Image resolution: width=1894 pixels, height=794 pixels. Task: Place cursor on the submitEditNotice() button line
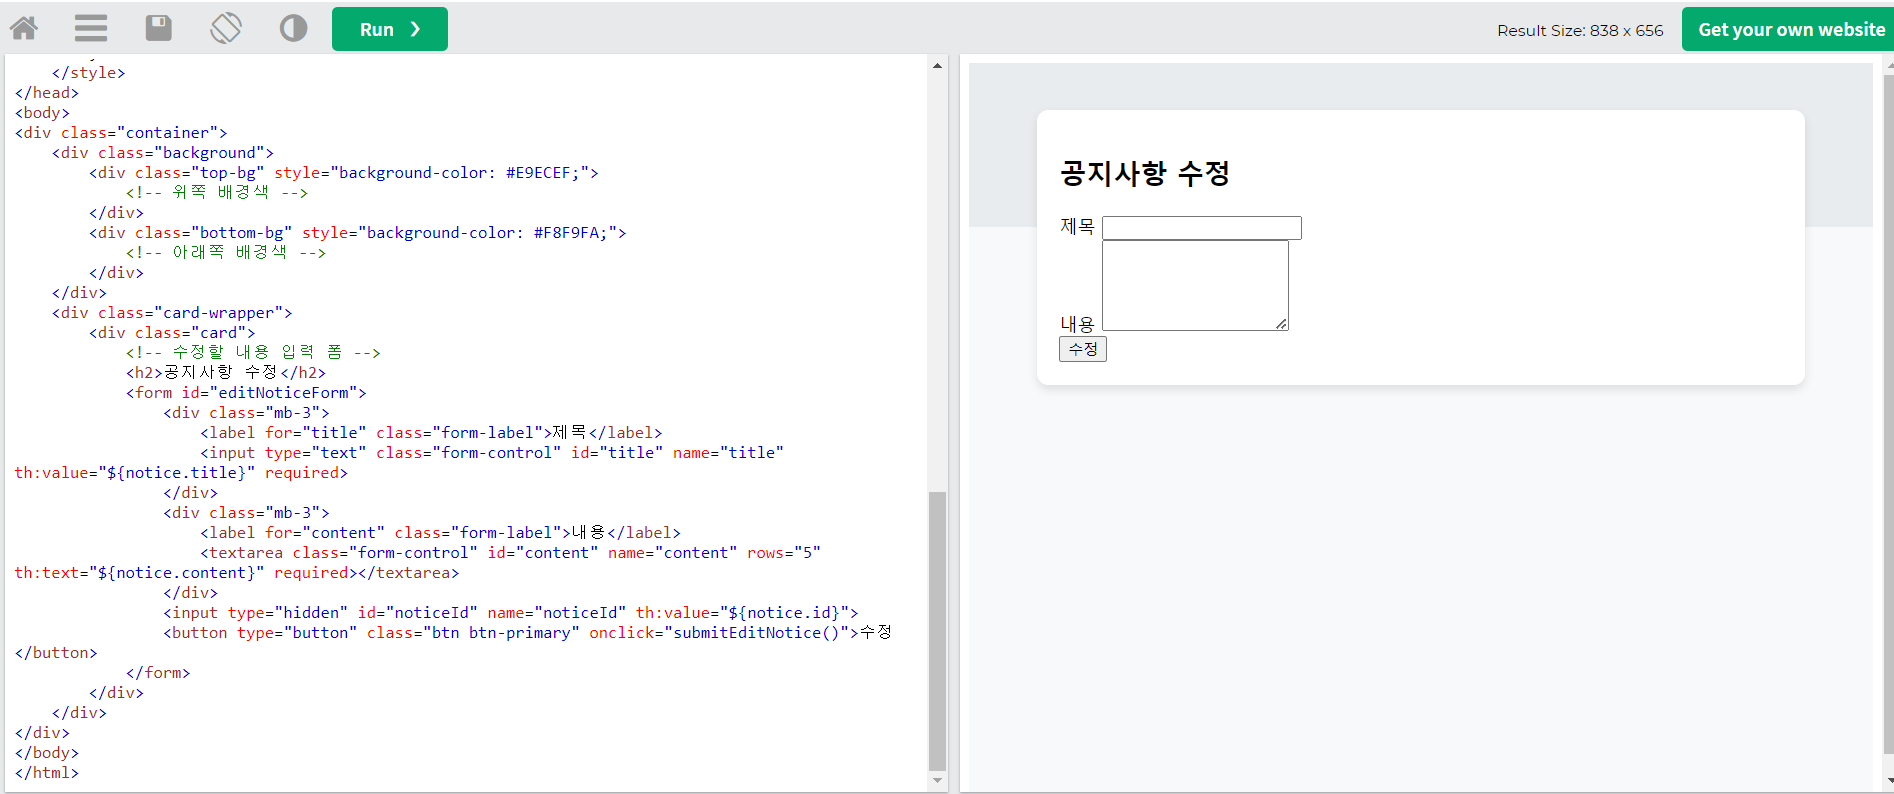coord(527,633)
